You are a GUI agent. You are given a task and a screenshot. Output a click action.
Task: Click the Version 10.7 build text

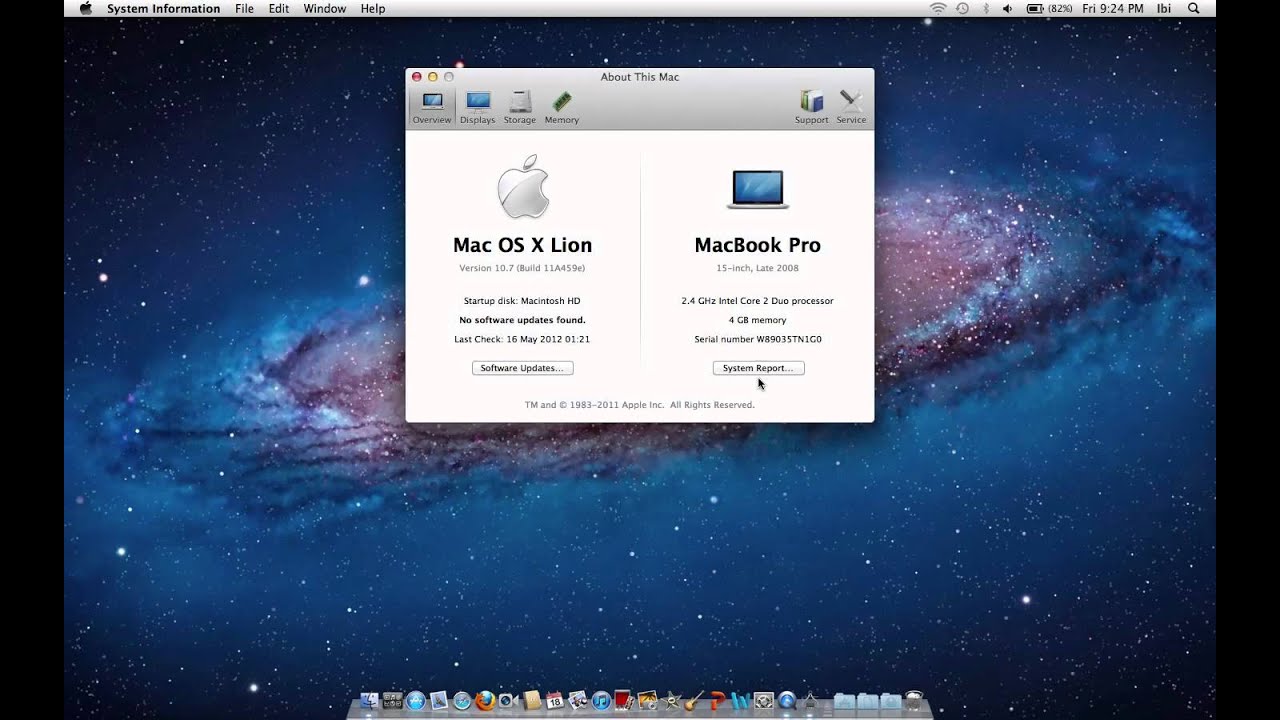pos(522,268)
